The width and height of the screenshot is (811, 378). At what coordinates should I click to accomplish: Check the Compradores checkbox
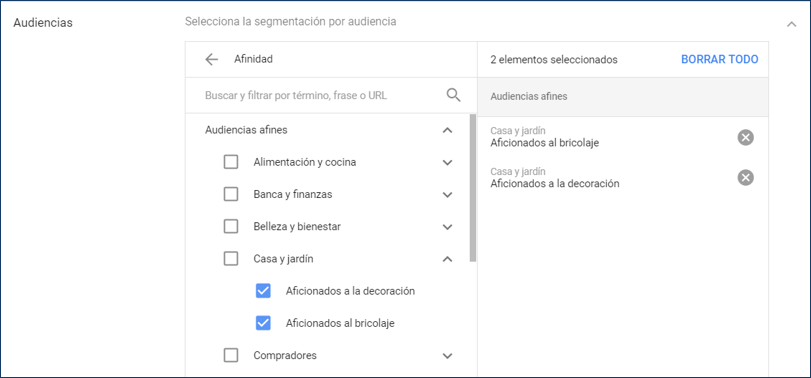click(x=231, y=356)
